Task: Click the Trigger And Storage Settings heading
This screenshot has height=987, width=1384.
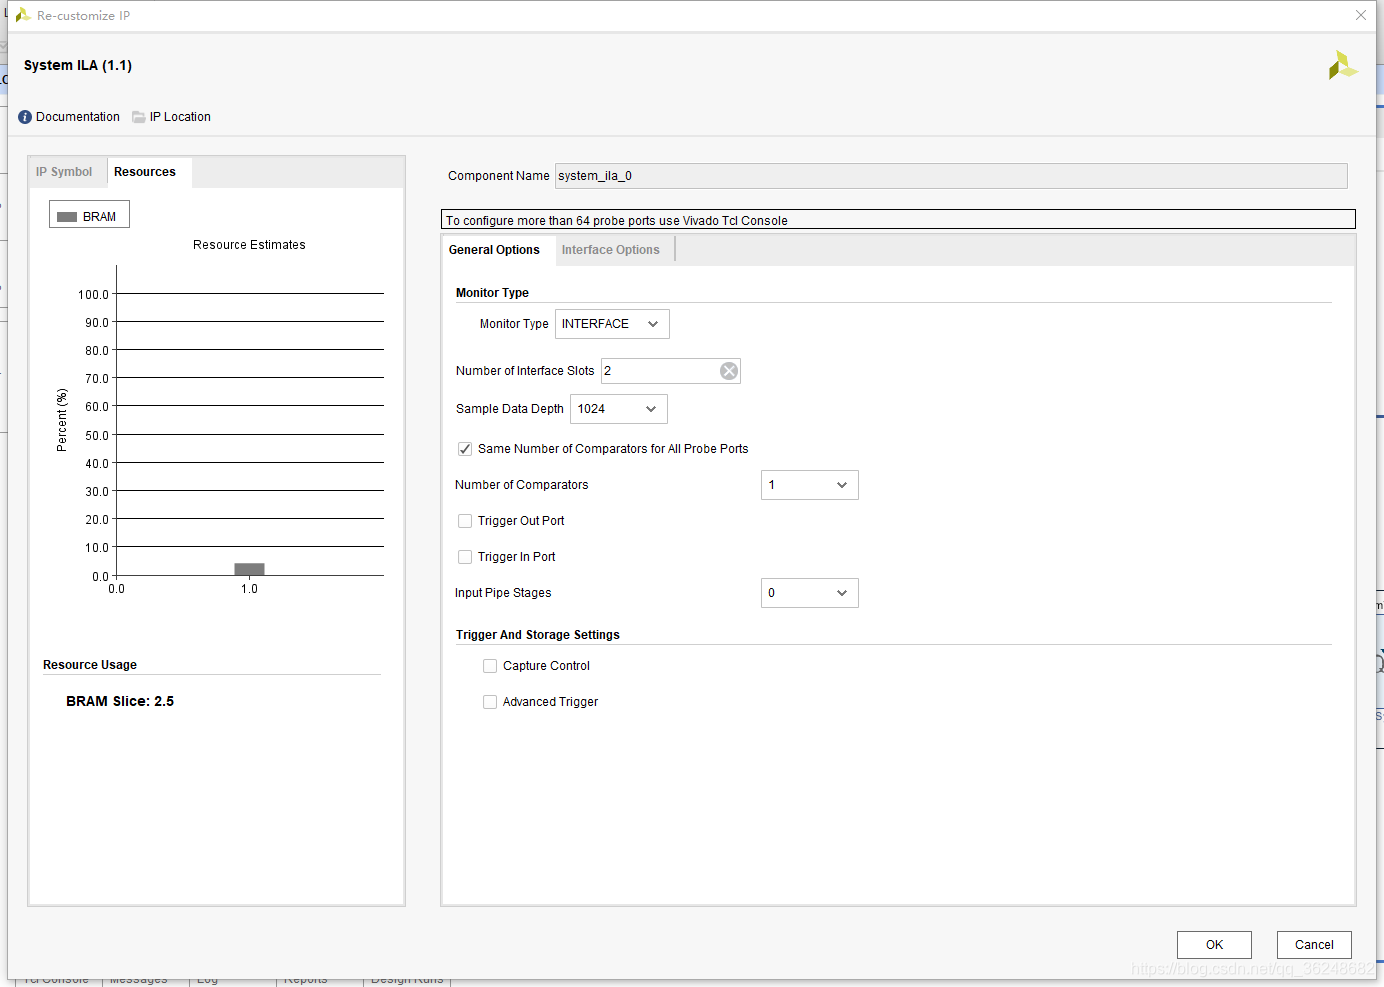Action: click(x=538, y=635)
